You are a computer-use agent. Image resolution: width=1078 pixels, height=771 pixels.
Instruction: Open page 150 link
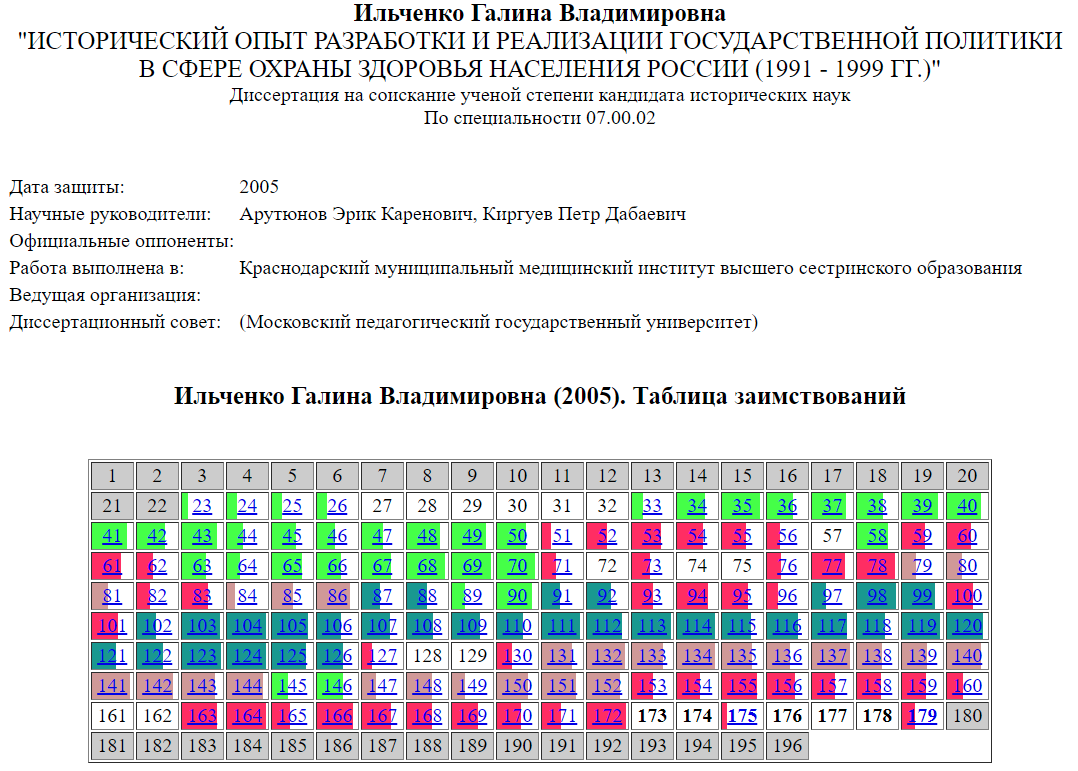517,686
